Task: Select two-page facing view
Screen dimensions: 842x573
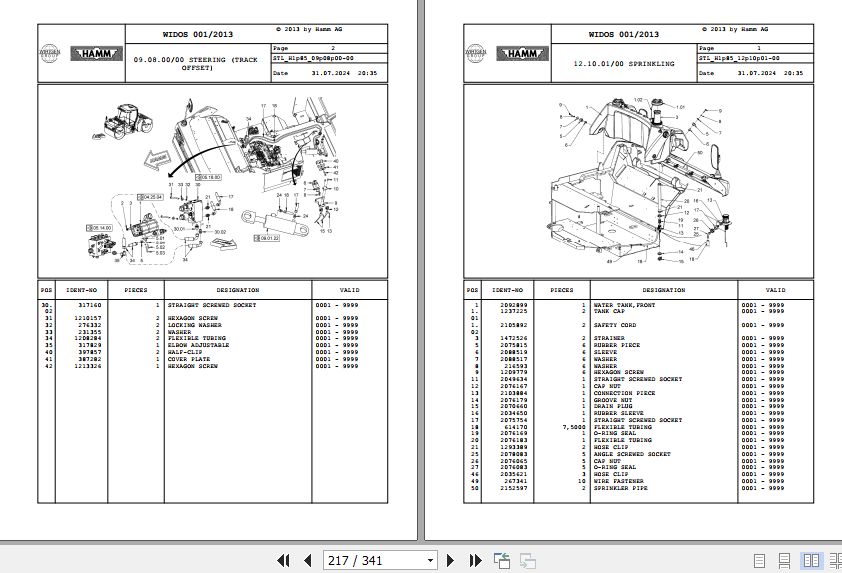Action: tap(811, 561)
